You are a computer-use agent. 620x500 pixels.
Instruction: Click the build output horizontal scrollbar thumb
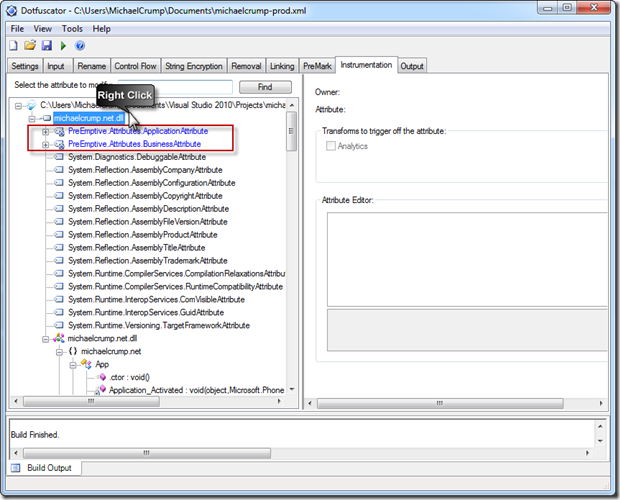click(147, 453)
